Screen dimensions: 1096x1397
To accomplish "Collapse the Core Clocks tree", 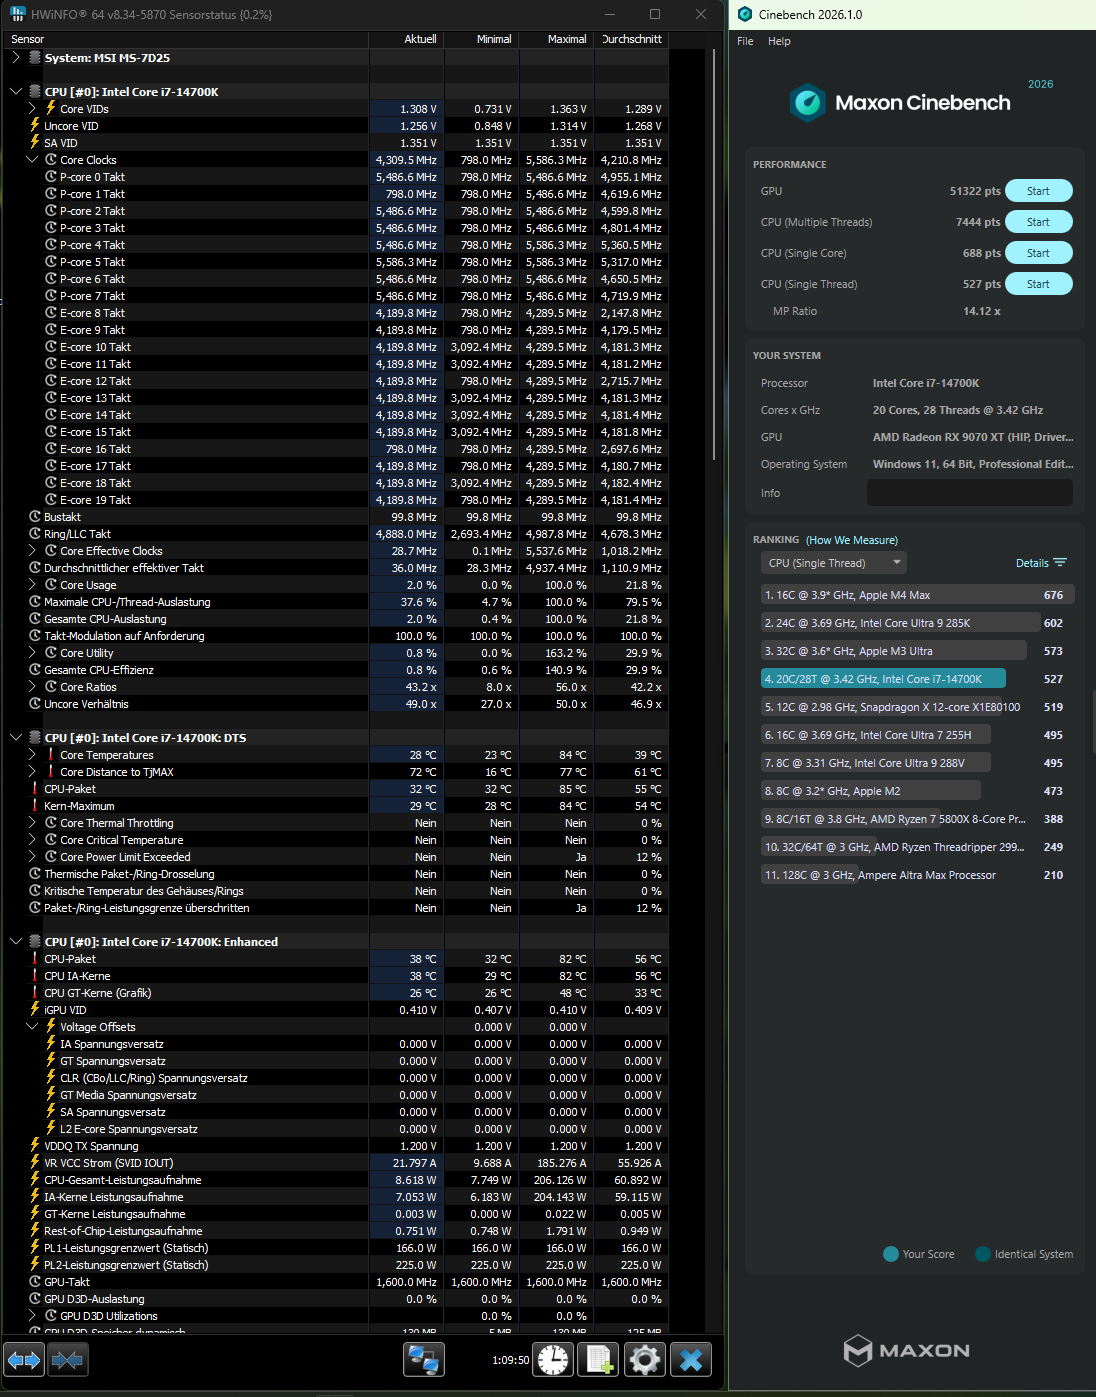I will 32,159.
